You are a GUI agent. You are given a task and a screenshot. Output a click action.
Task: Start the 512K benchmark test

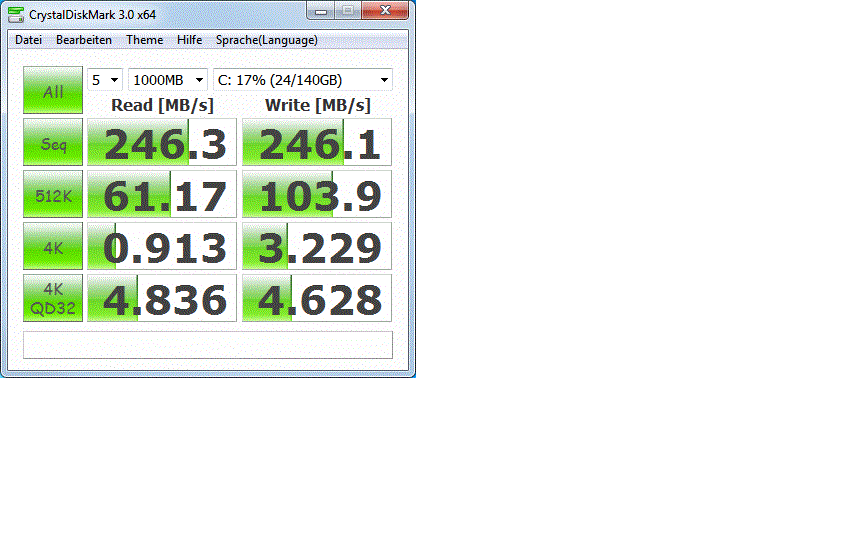point(53,194)
